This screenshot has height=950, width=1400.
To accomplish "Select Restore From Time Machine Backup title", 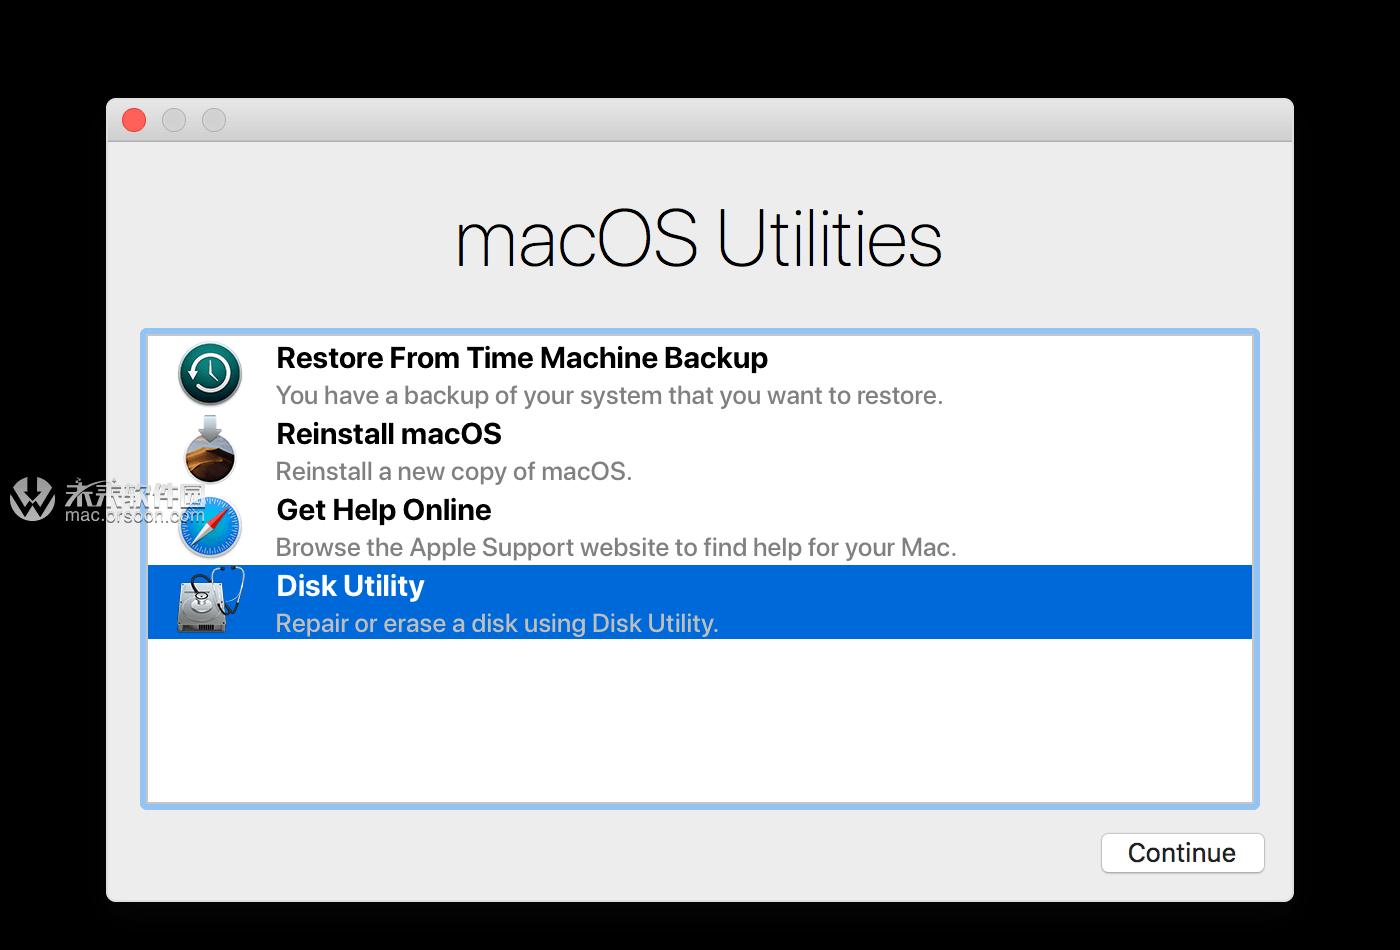I will (x=522, y=358).
